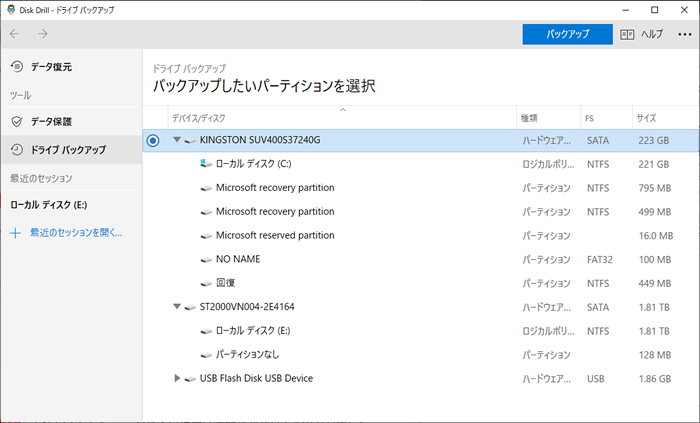Select the パーティションなし row
Screen dimensions: 700x423
click(x=421, y=355)
